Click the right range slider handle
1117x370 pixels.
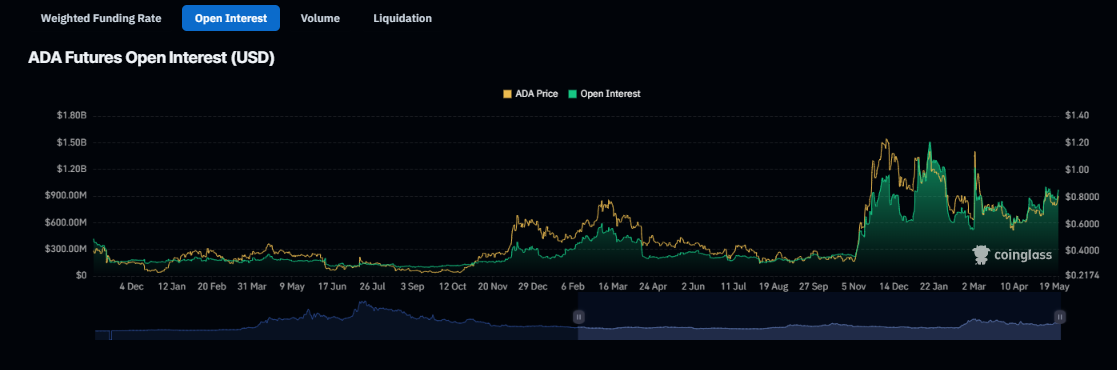1060,317
